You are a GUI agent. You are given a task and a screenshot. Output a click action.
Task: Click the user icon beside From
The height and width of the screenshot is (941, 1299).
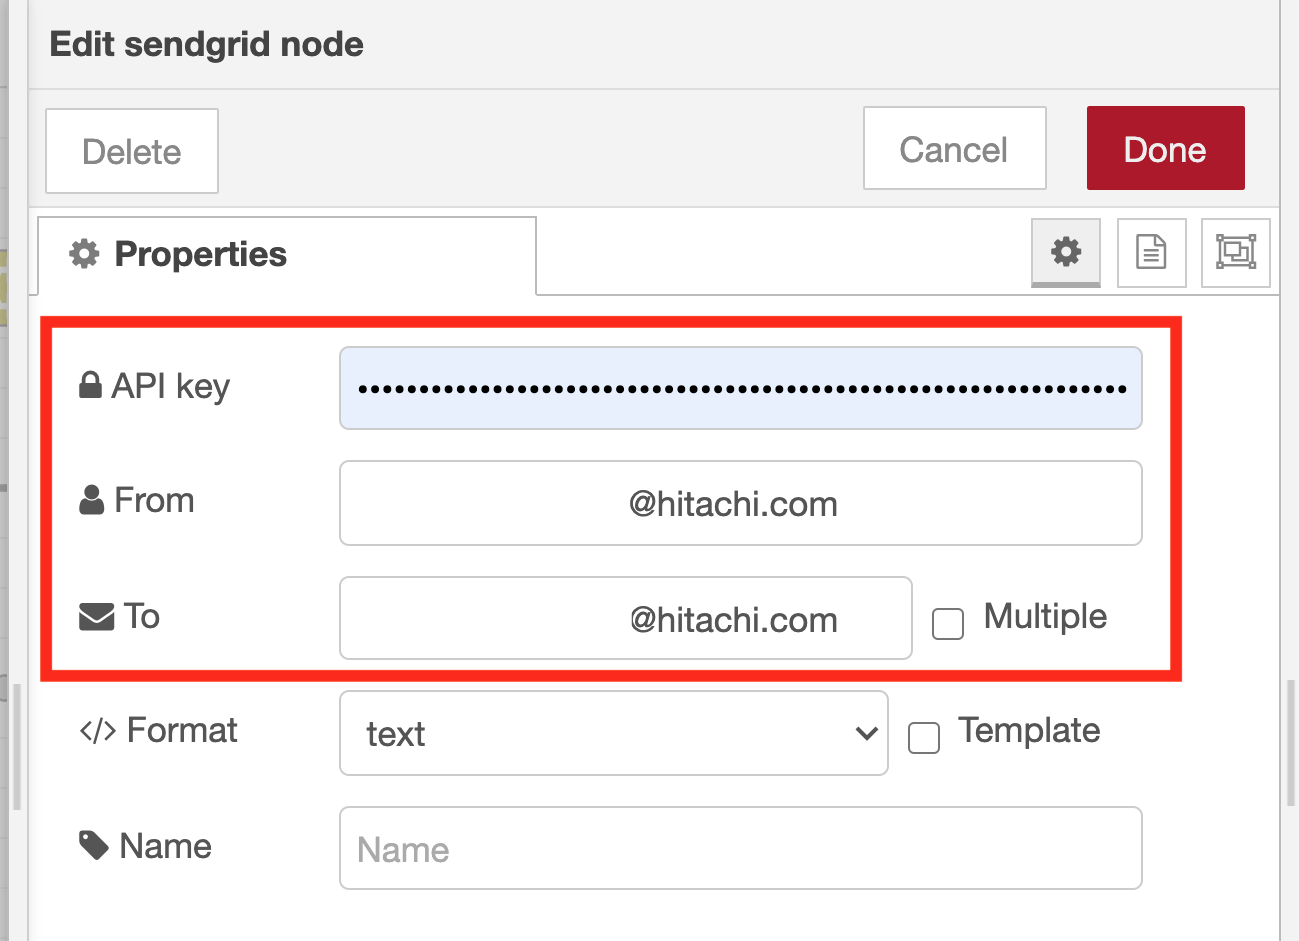tap(91, 500)
